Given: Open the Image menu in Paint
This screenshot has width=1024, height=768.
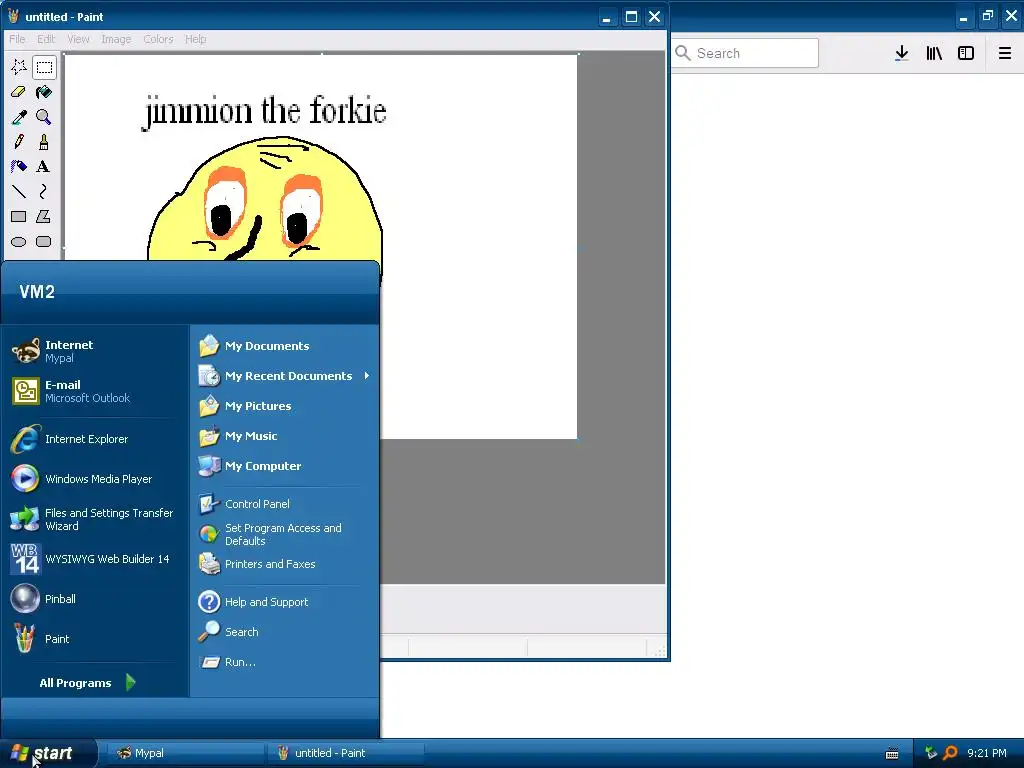Looking at the screenshot, I should (x=116, y=39).
